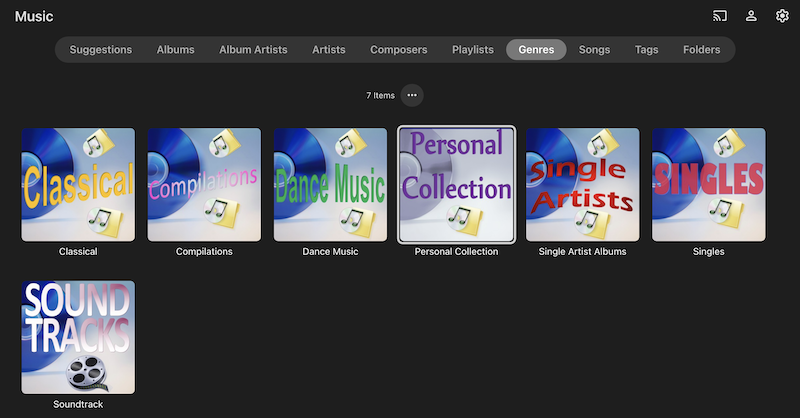Switch to the Playlists tab
The width and height of the screenshot is (800, 418).
(472, 50)
